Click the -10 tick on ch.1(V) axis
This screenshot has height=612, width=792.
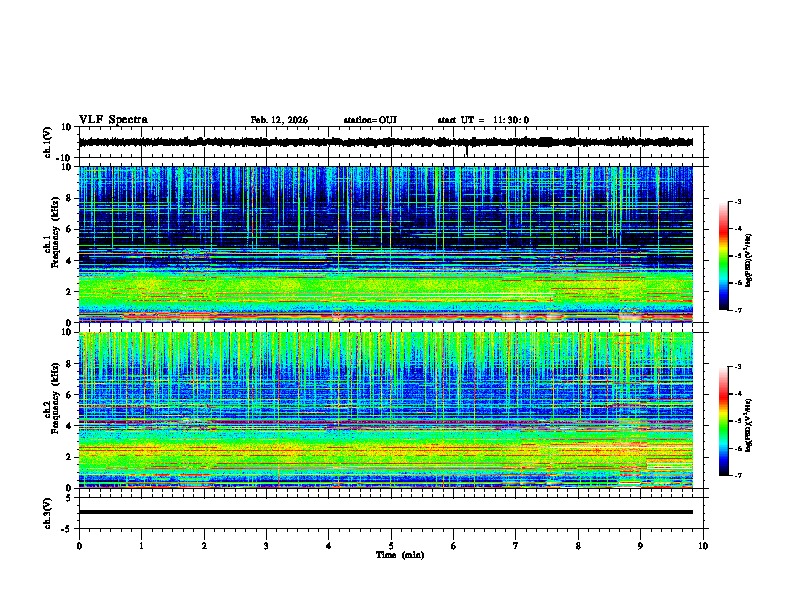point(65,158)
